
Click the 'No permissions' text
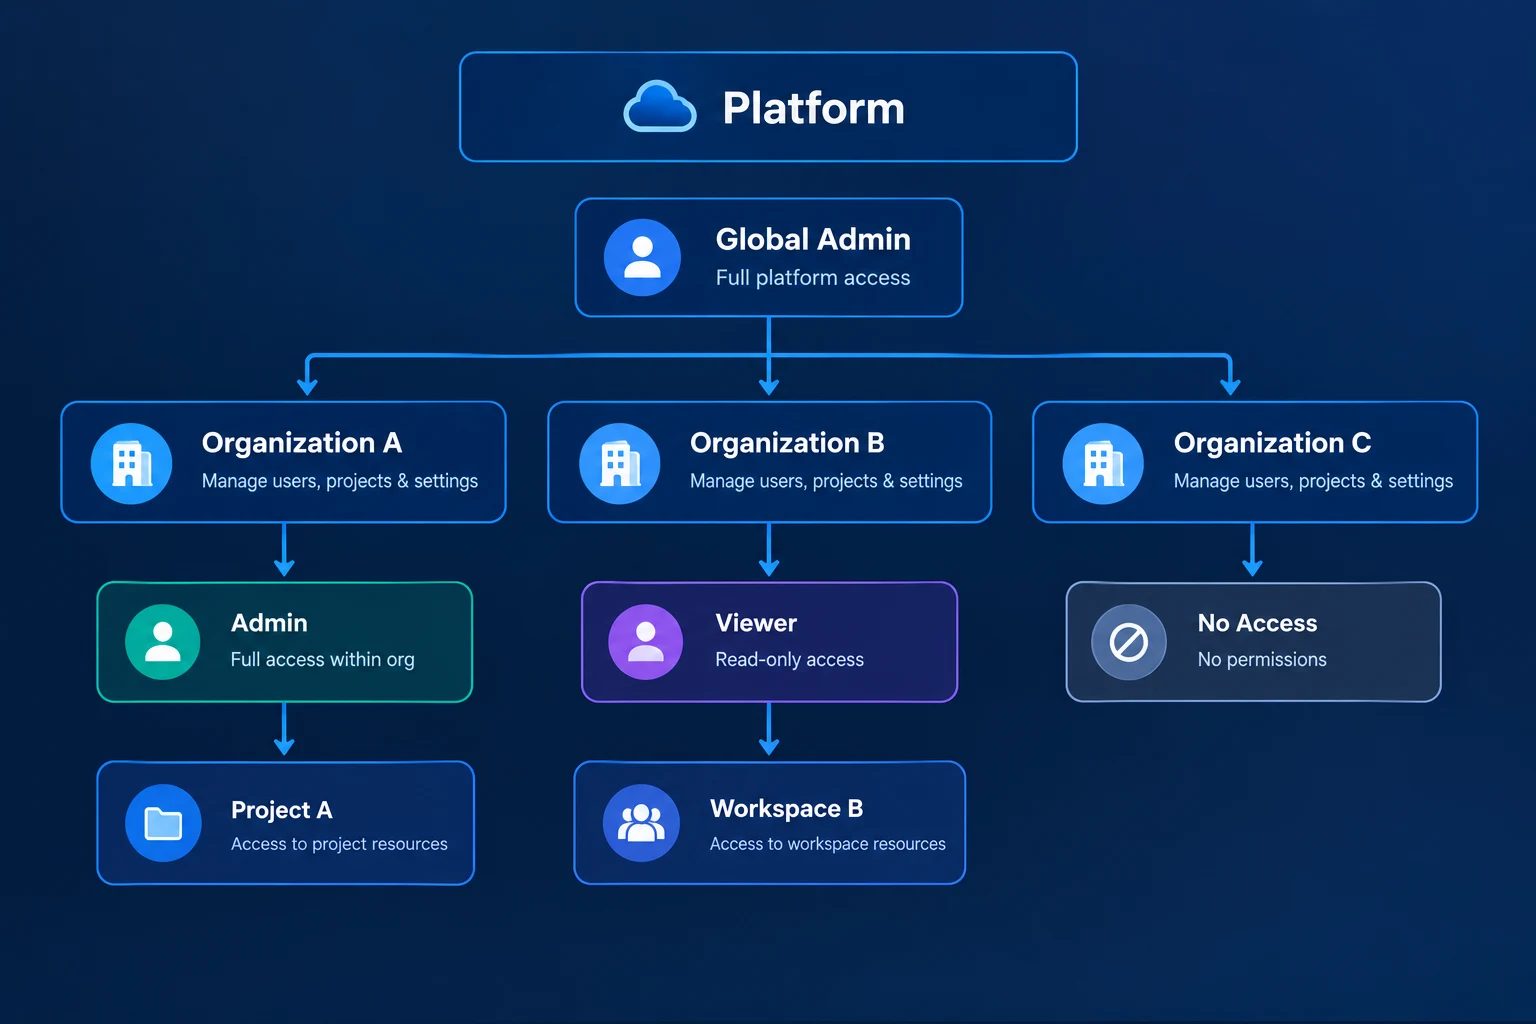[1262, 660]
